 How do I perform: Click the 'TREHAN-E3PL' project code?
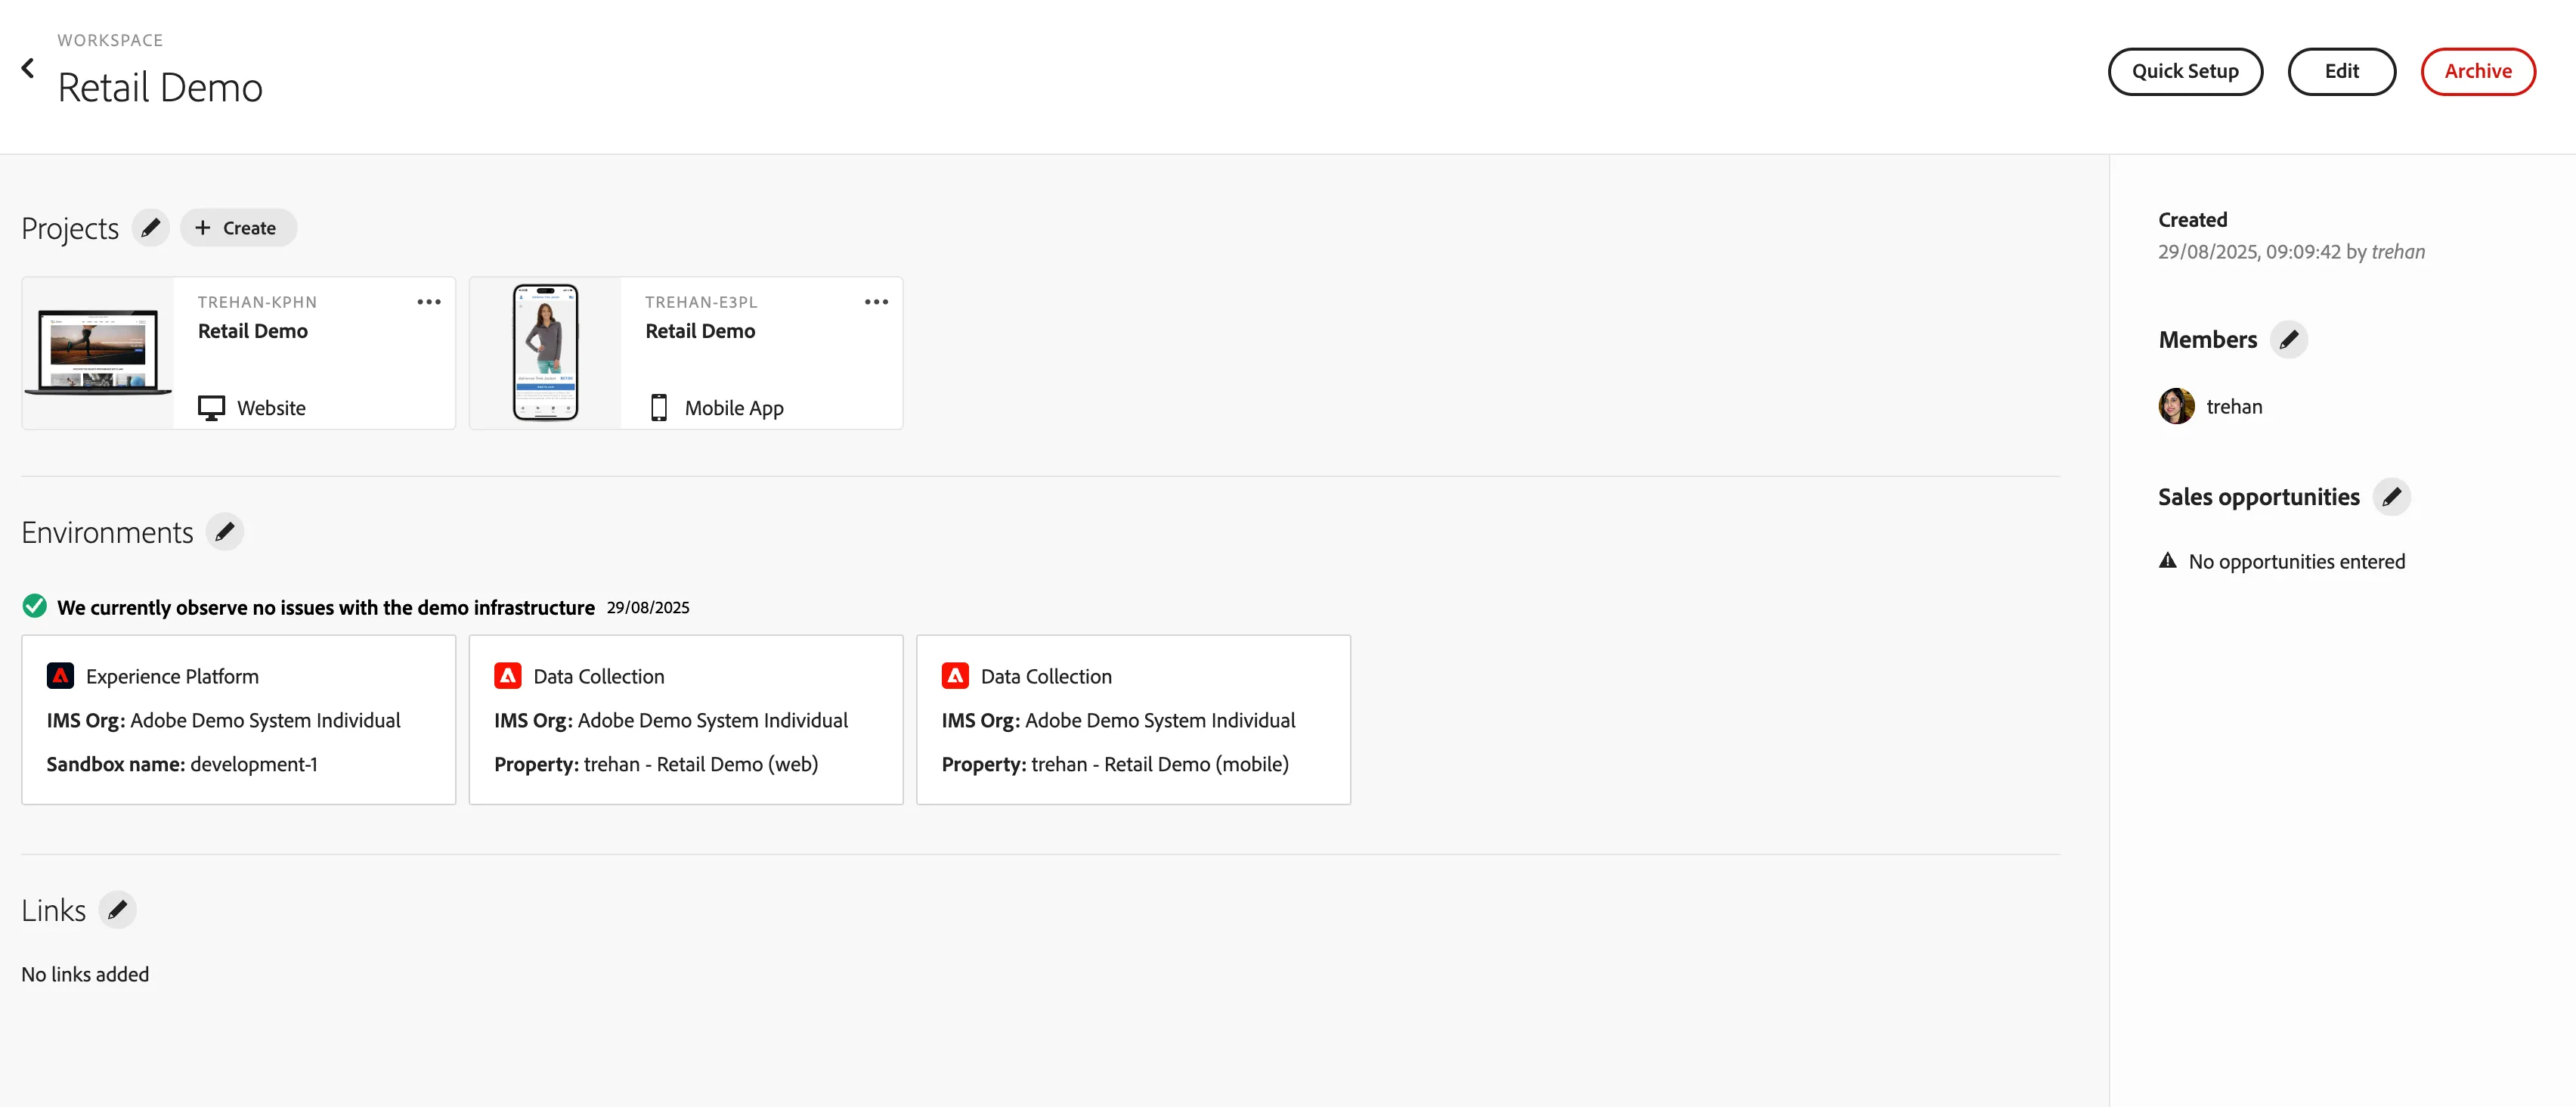tap(701, 302)
